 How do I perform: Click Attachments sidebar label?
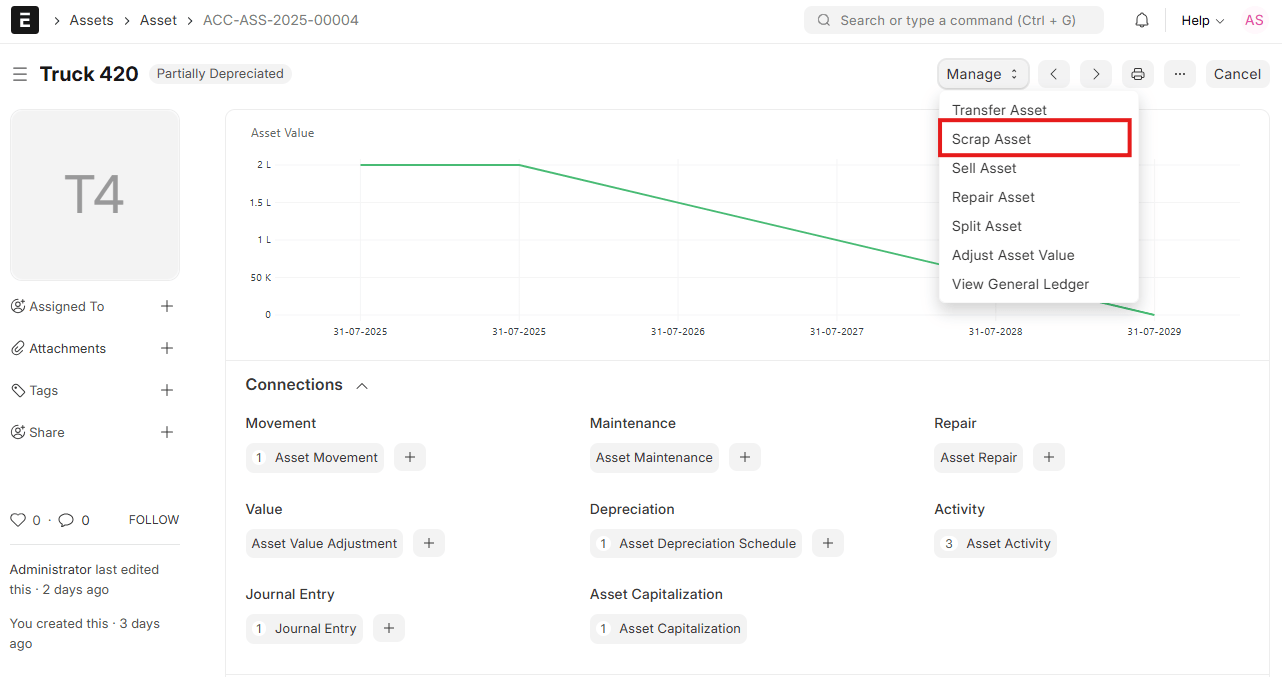click(67, 348)
